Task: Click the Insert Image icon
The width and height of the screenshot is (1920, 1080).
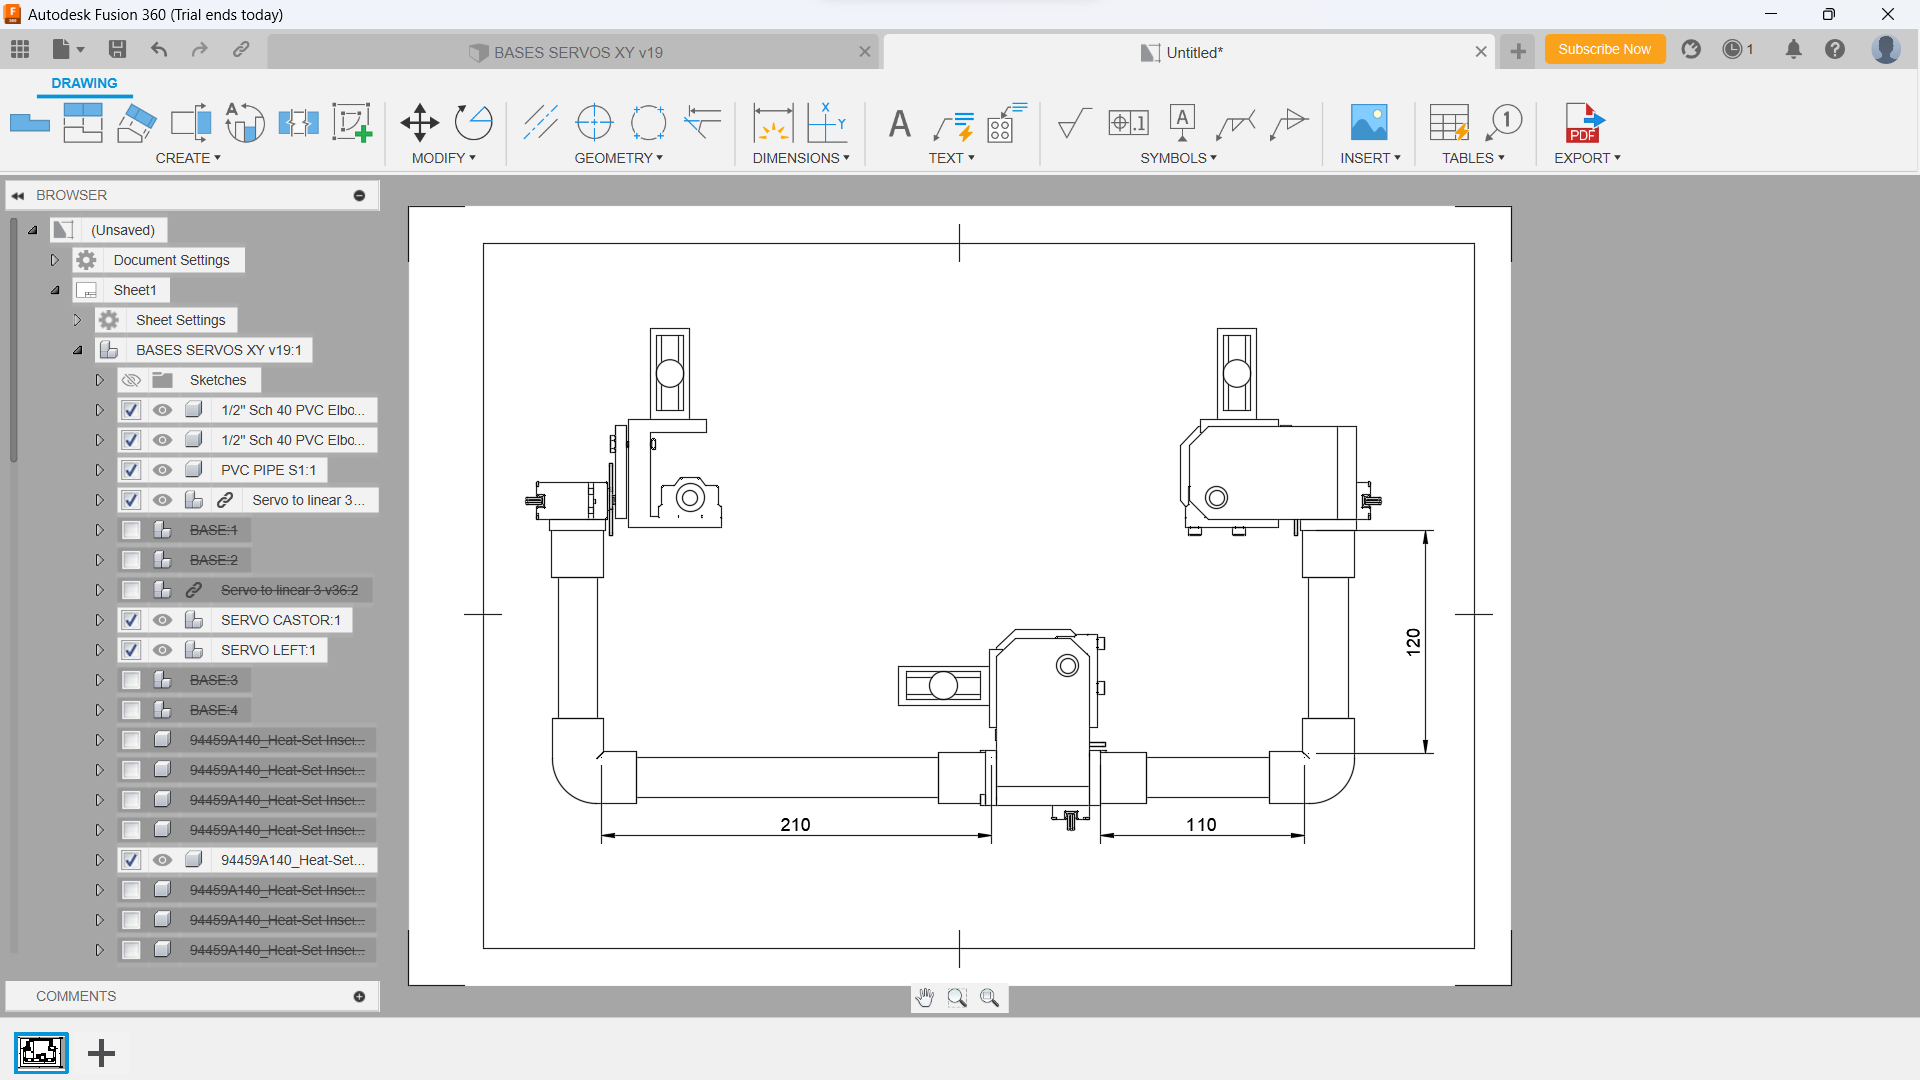Action: [1368, 123]
